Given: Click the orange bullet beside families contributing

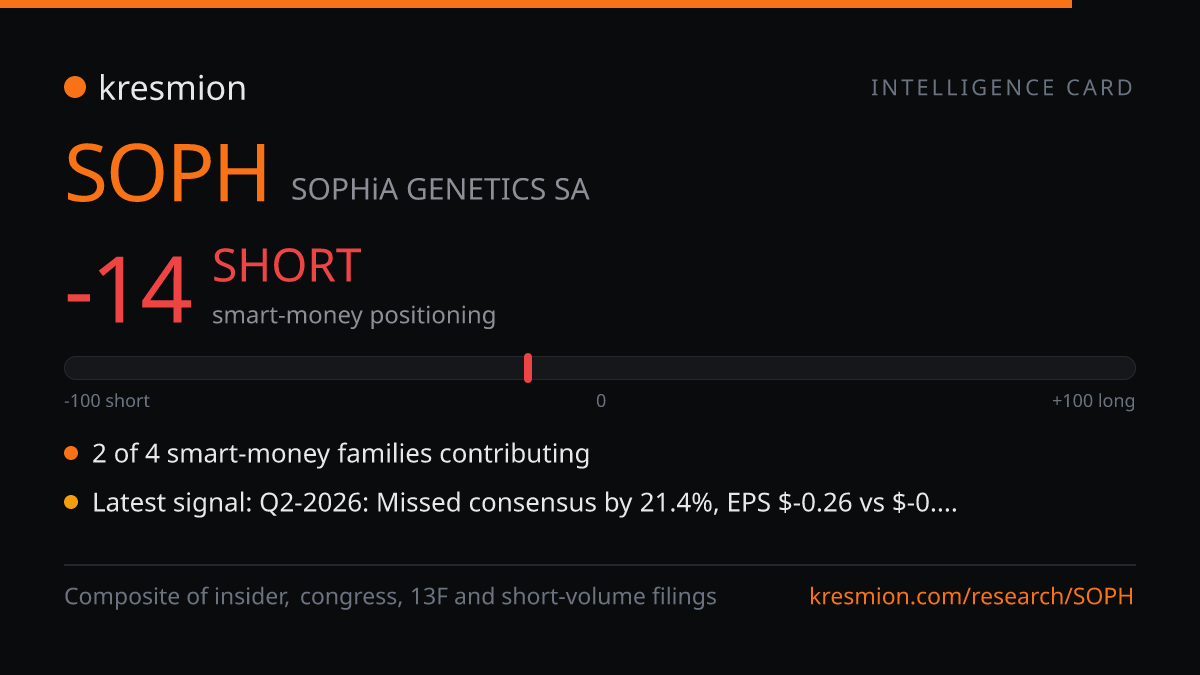Looking at the screenshot, I should click(71, 454).
